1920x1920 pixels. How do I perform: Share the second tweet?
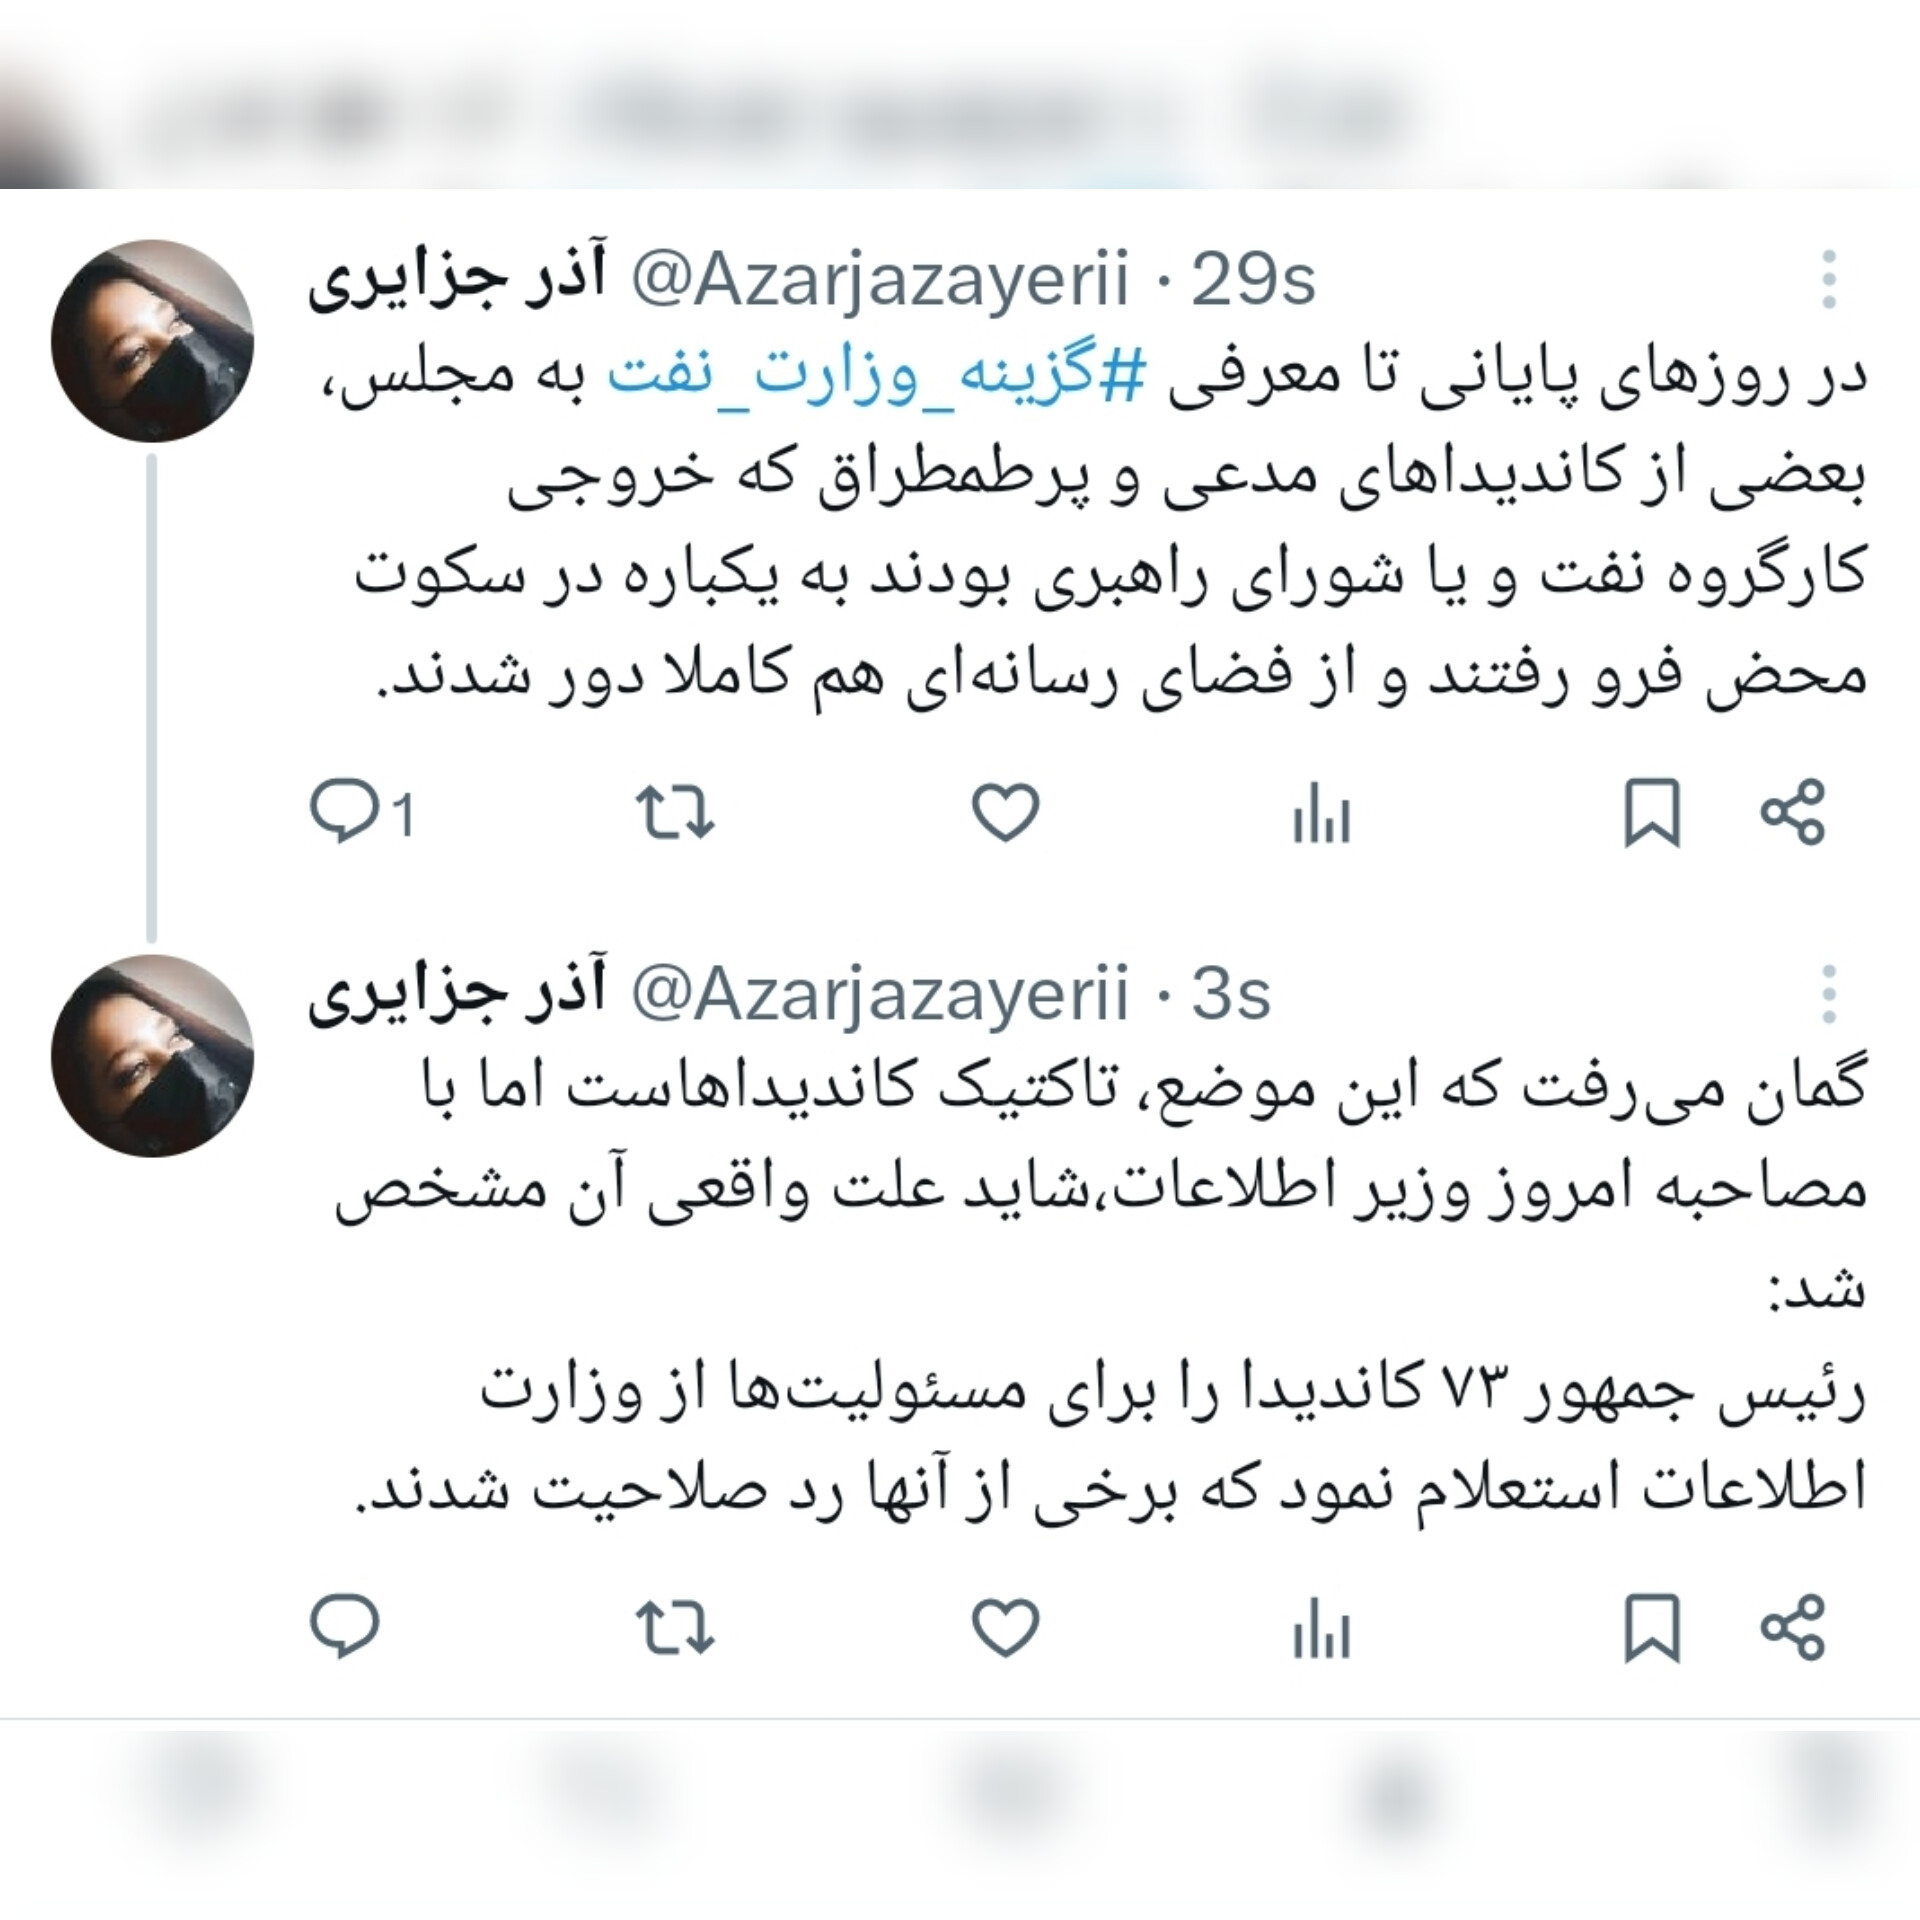click(x=1793, y=1626)
